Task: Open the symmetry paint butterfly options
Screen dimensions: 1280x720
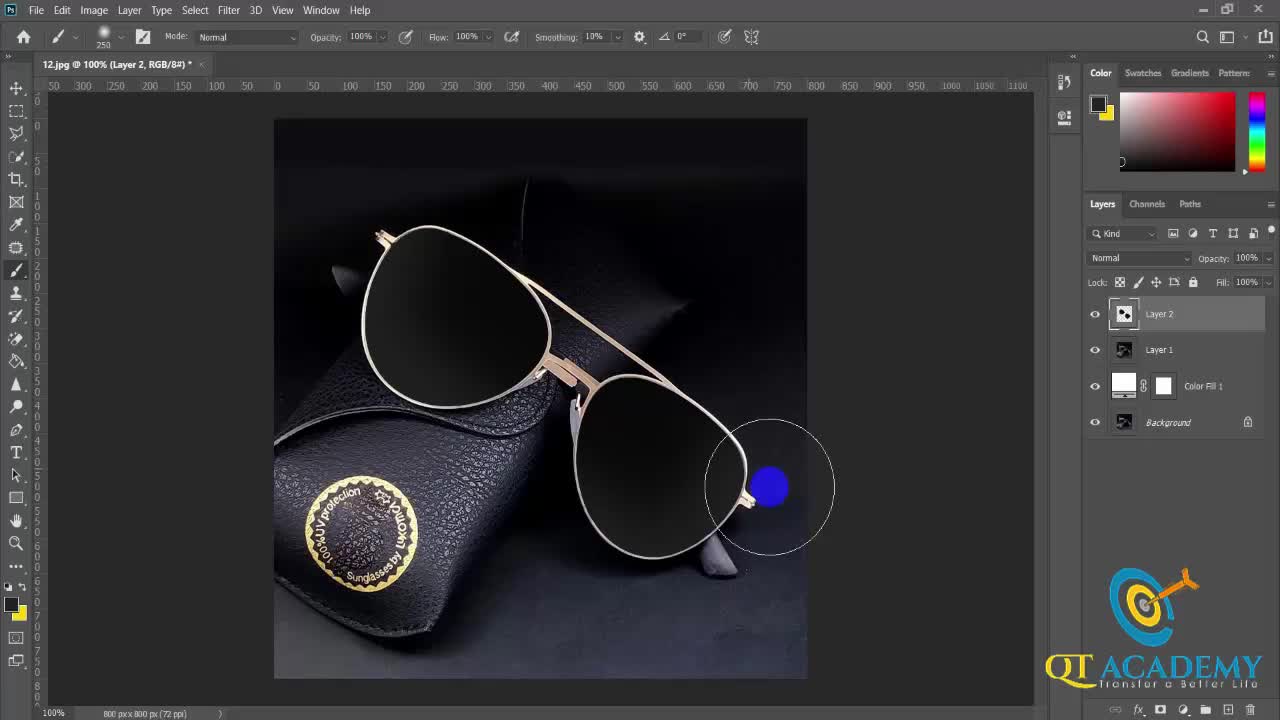Action: [x=751, y=37]
